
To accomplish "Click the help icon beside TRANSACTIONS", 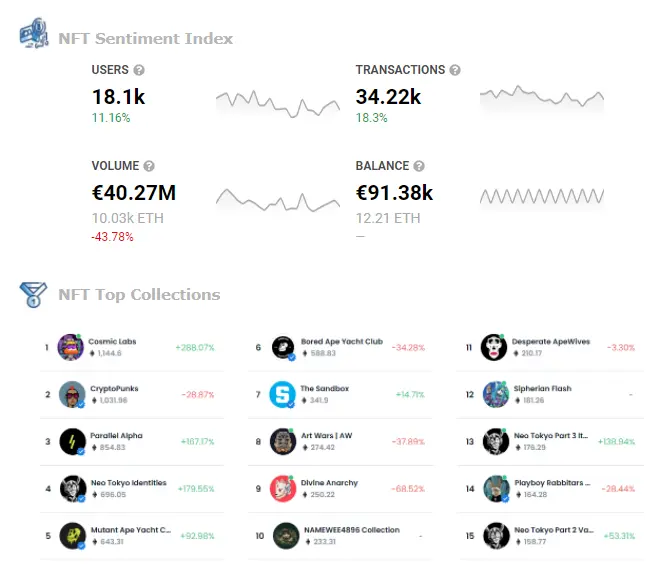I will [455, 70].
